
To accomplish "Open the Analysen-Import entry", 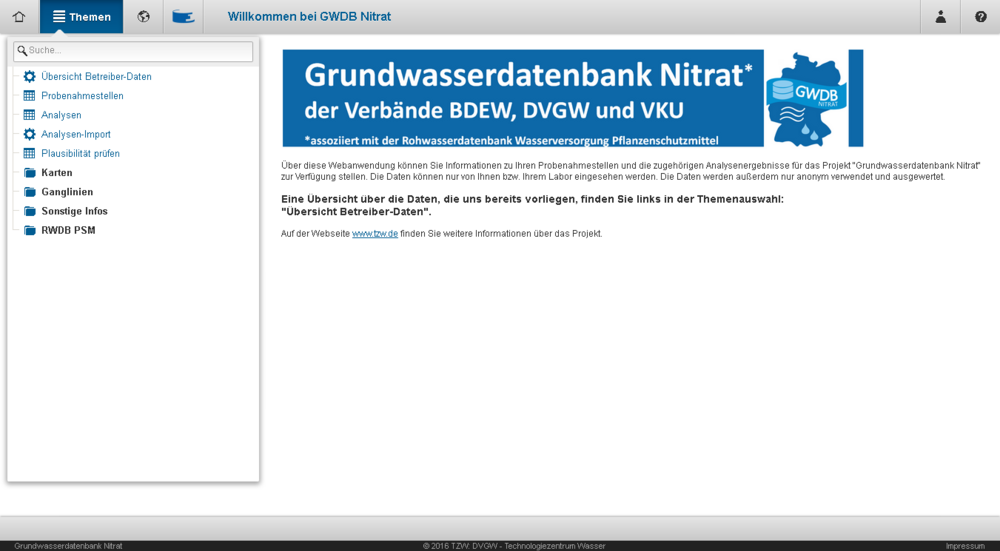I will pos(75,134).
